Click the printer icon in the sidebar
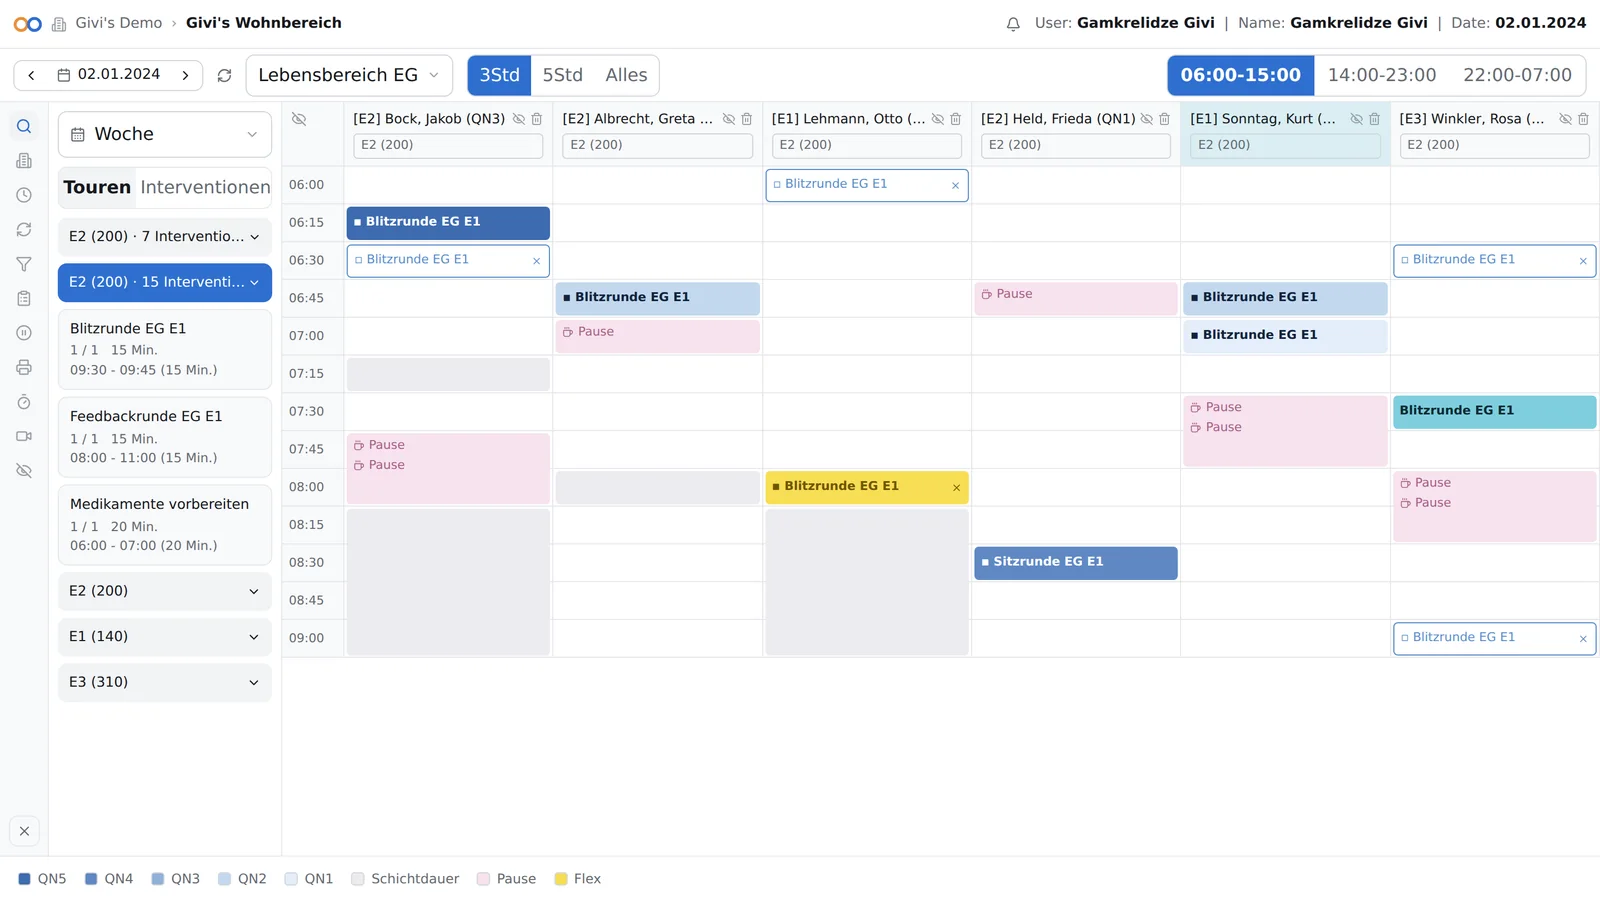This screenshot has height=900, width=1600. (x=24, y=368)
